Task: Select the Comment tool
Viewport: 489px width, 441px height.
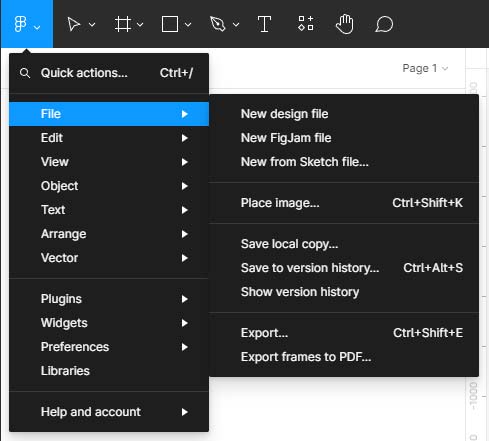Action: tap(384, 24)
